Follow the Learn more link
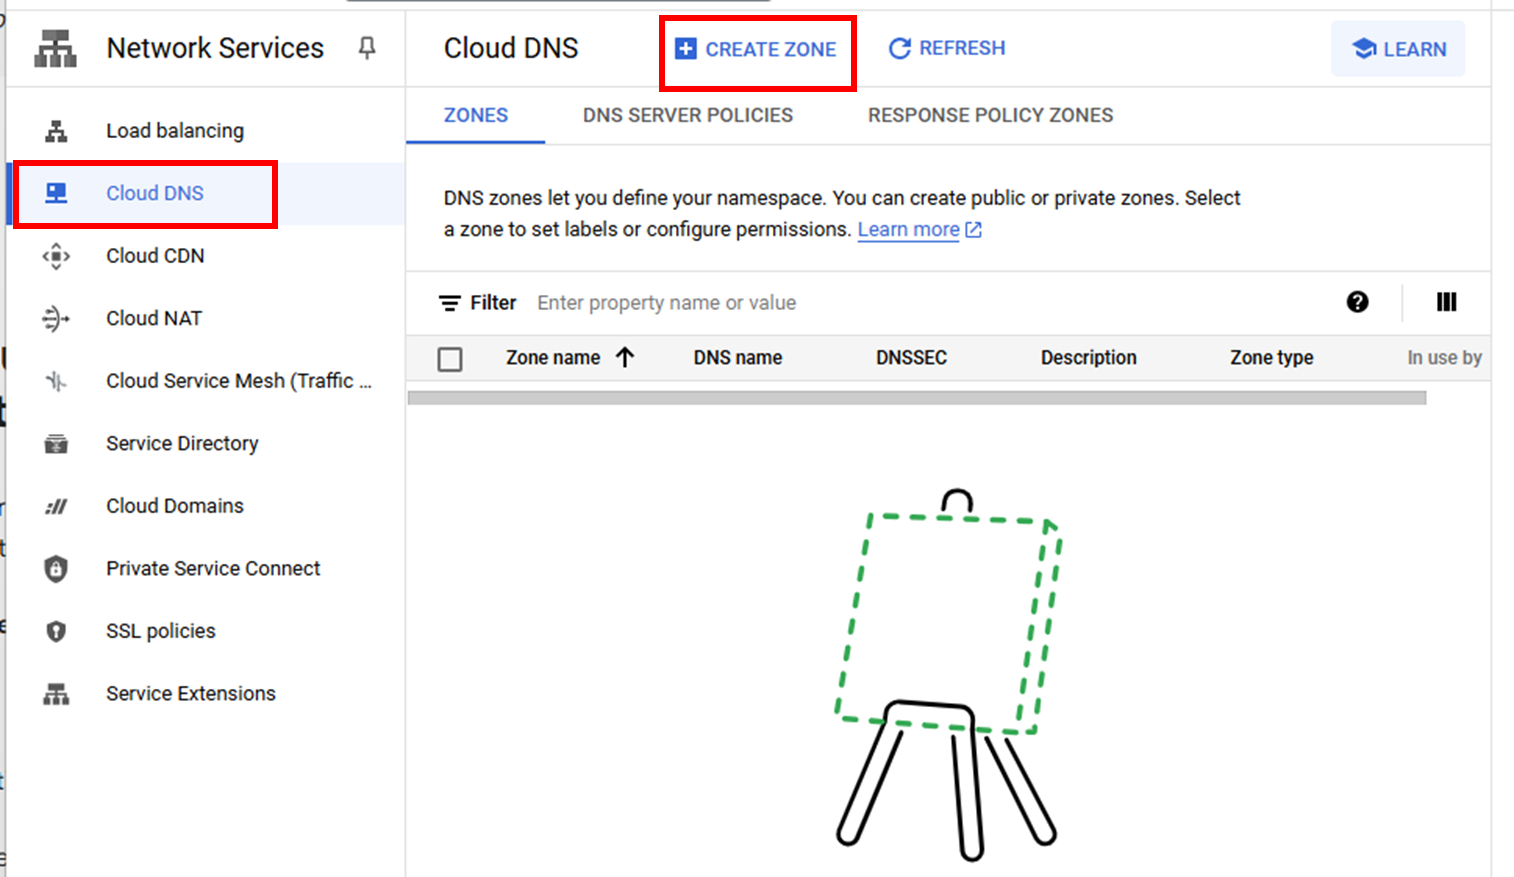 pyautogui.click(x=909, y=229)
